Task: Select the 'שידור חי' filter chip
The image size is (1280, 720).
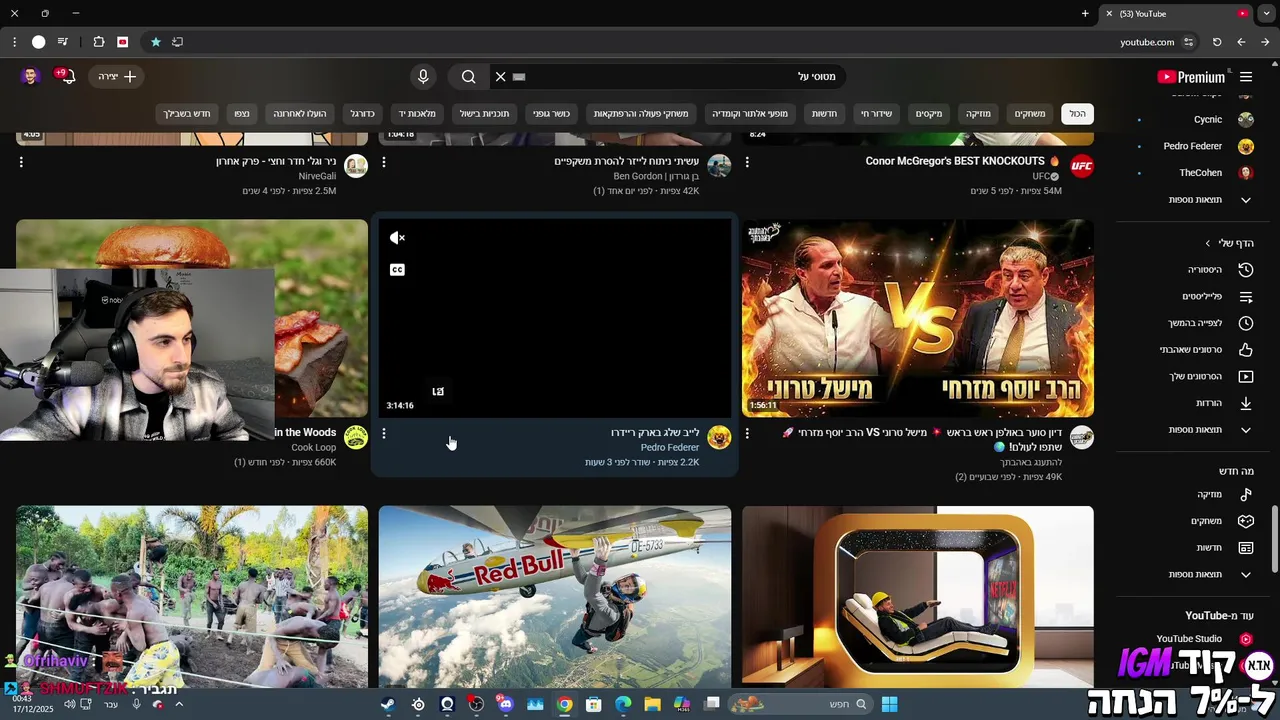Action: 876,114
